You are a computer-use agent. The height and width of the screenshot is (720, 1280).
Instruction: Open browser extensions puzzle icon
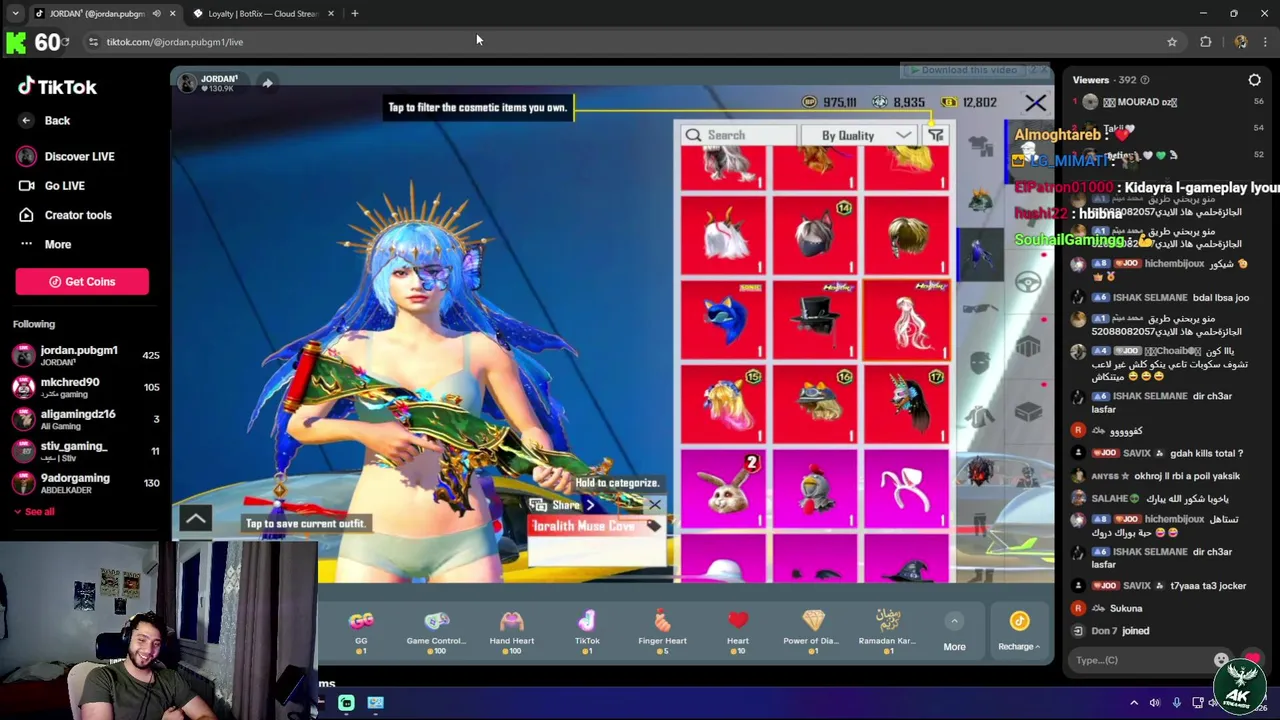[x=1205, y=42]
